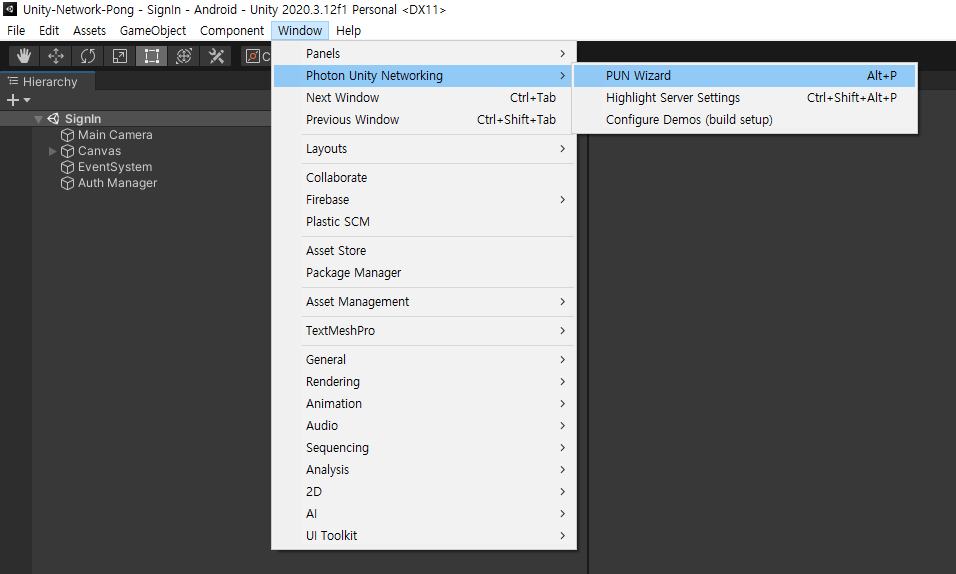The width and height of the screenshot is (956, 574).
Task: Click the EventSystem cube icon
Action: pos(67,167)
